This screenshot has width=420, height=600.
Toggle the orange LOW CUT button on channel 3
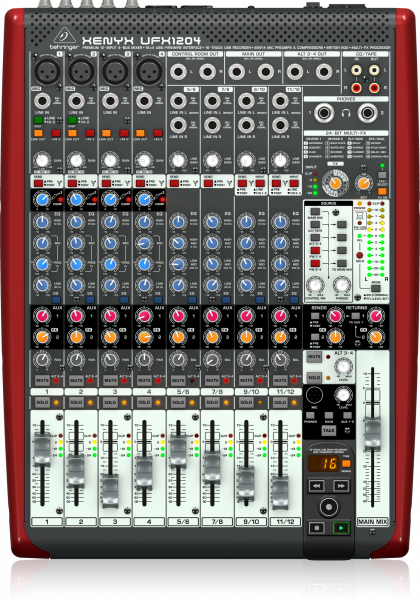pyautogui.click(x=106, y=133)
